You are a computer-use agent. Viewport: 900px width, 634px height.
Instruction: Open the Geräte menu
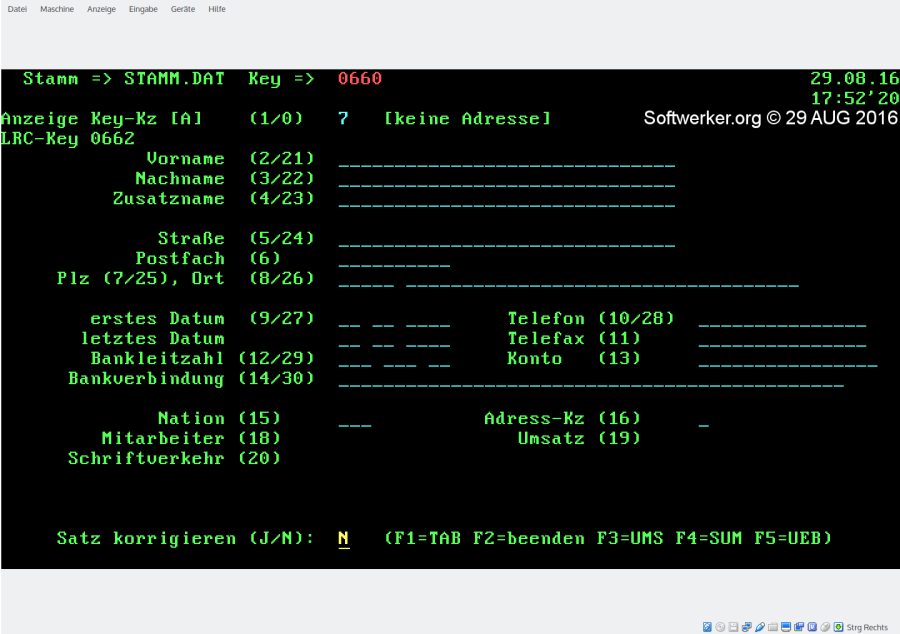pyautogui.click(x=183, y=9)
